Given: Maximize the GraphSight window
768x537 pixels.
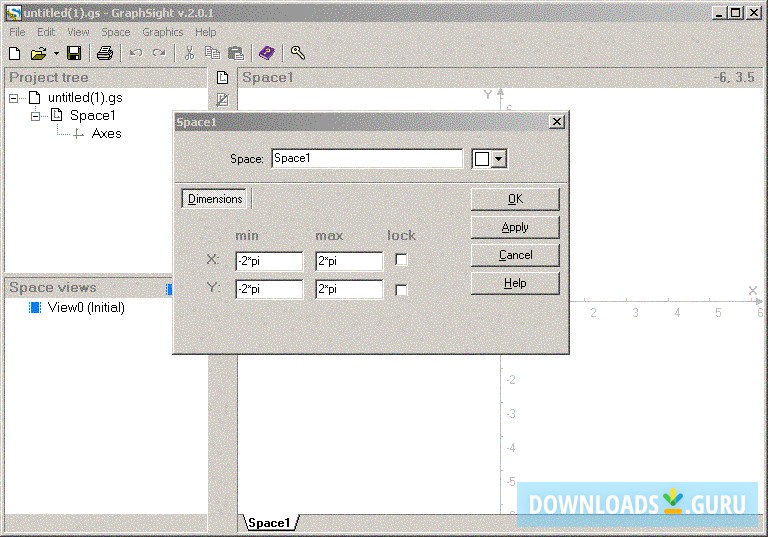Looking at the screenshot, I should [x=736, y=13].
